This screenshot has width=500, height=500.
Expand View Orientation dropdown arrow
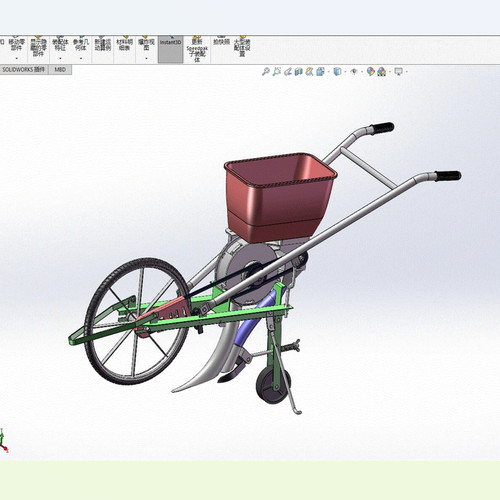pos(328,72)
